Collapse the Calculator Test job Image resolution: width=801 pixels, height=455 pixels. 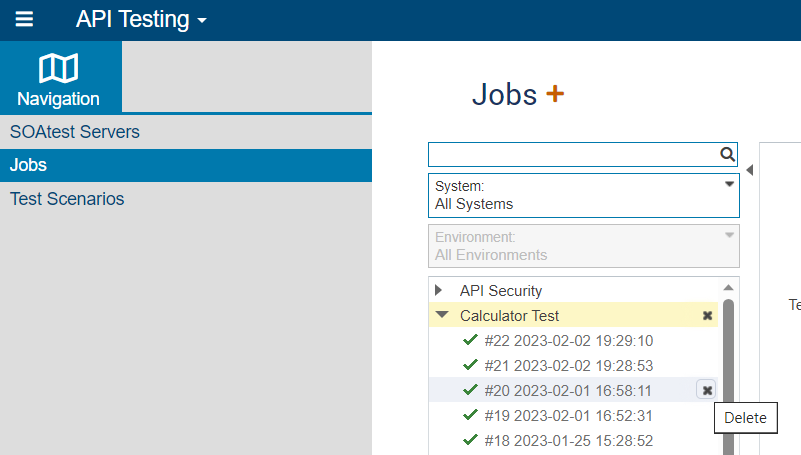(442, 315)
